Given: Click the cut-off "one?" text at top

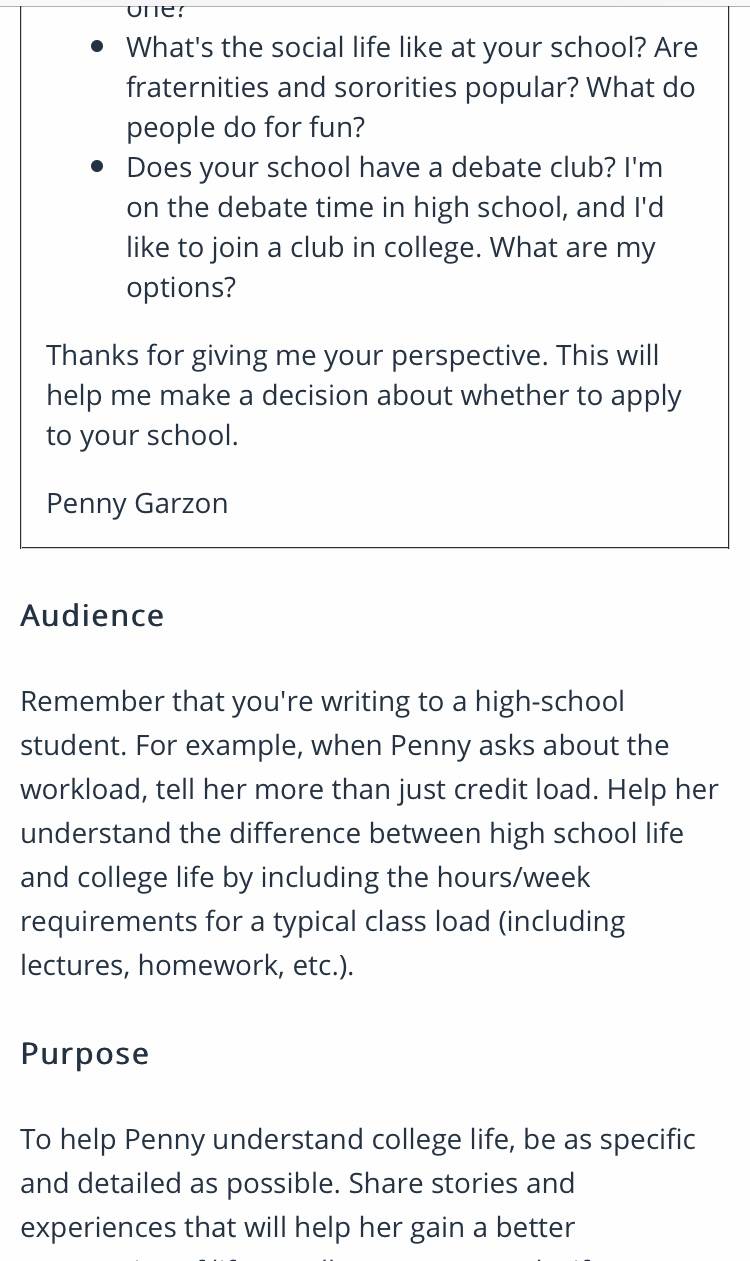Looking at the screenshot, I should (152, 10).
